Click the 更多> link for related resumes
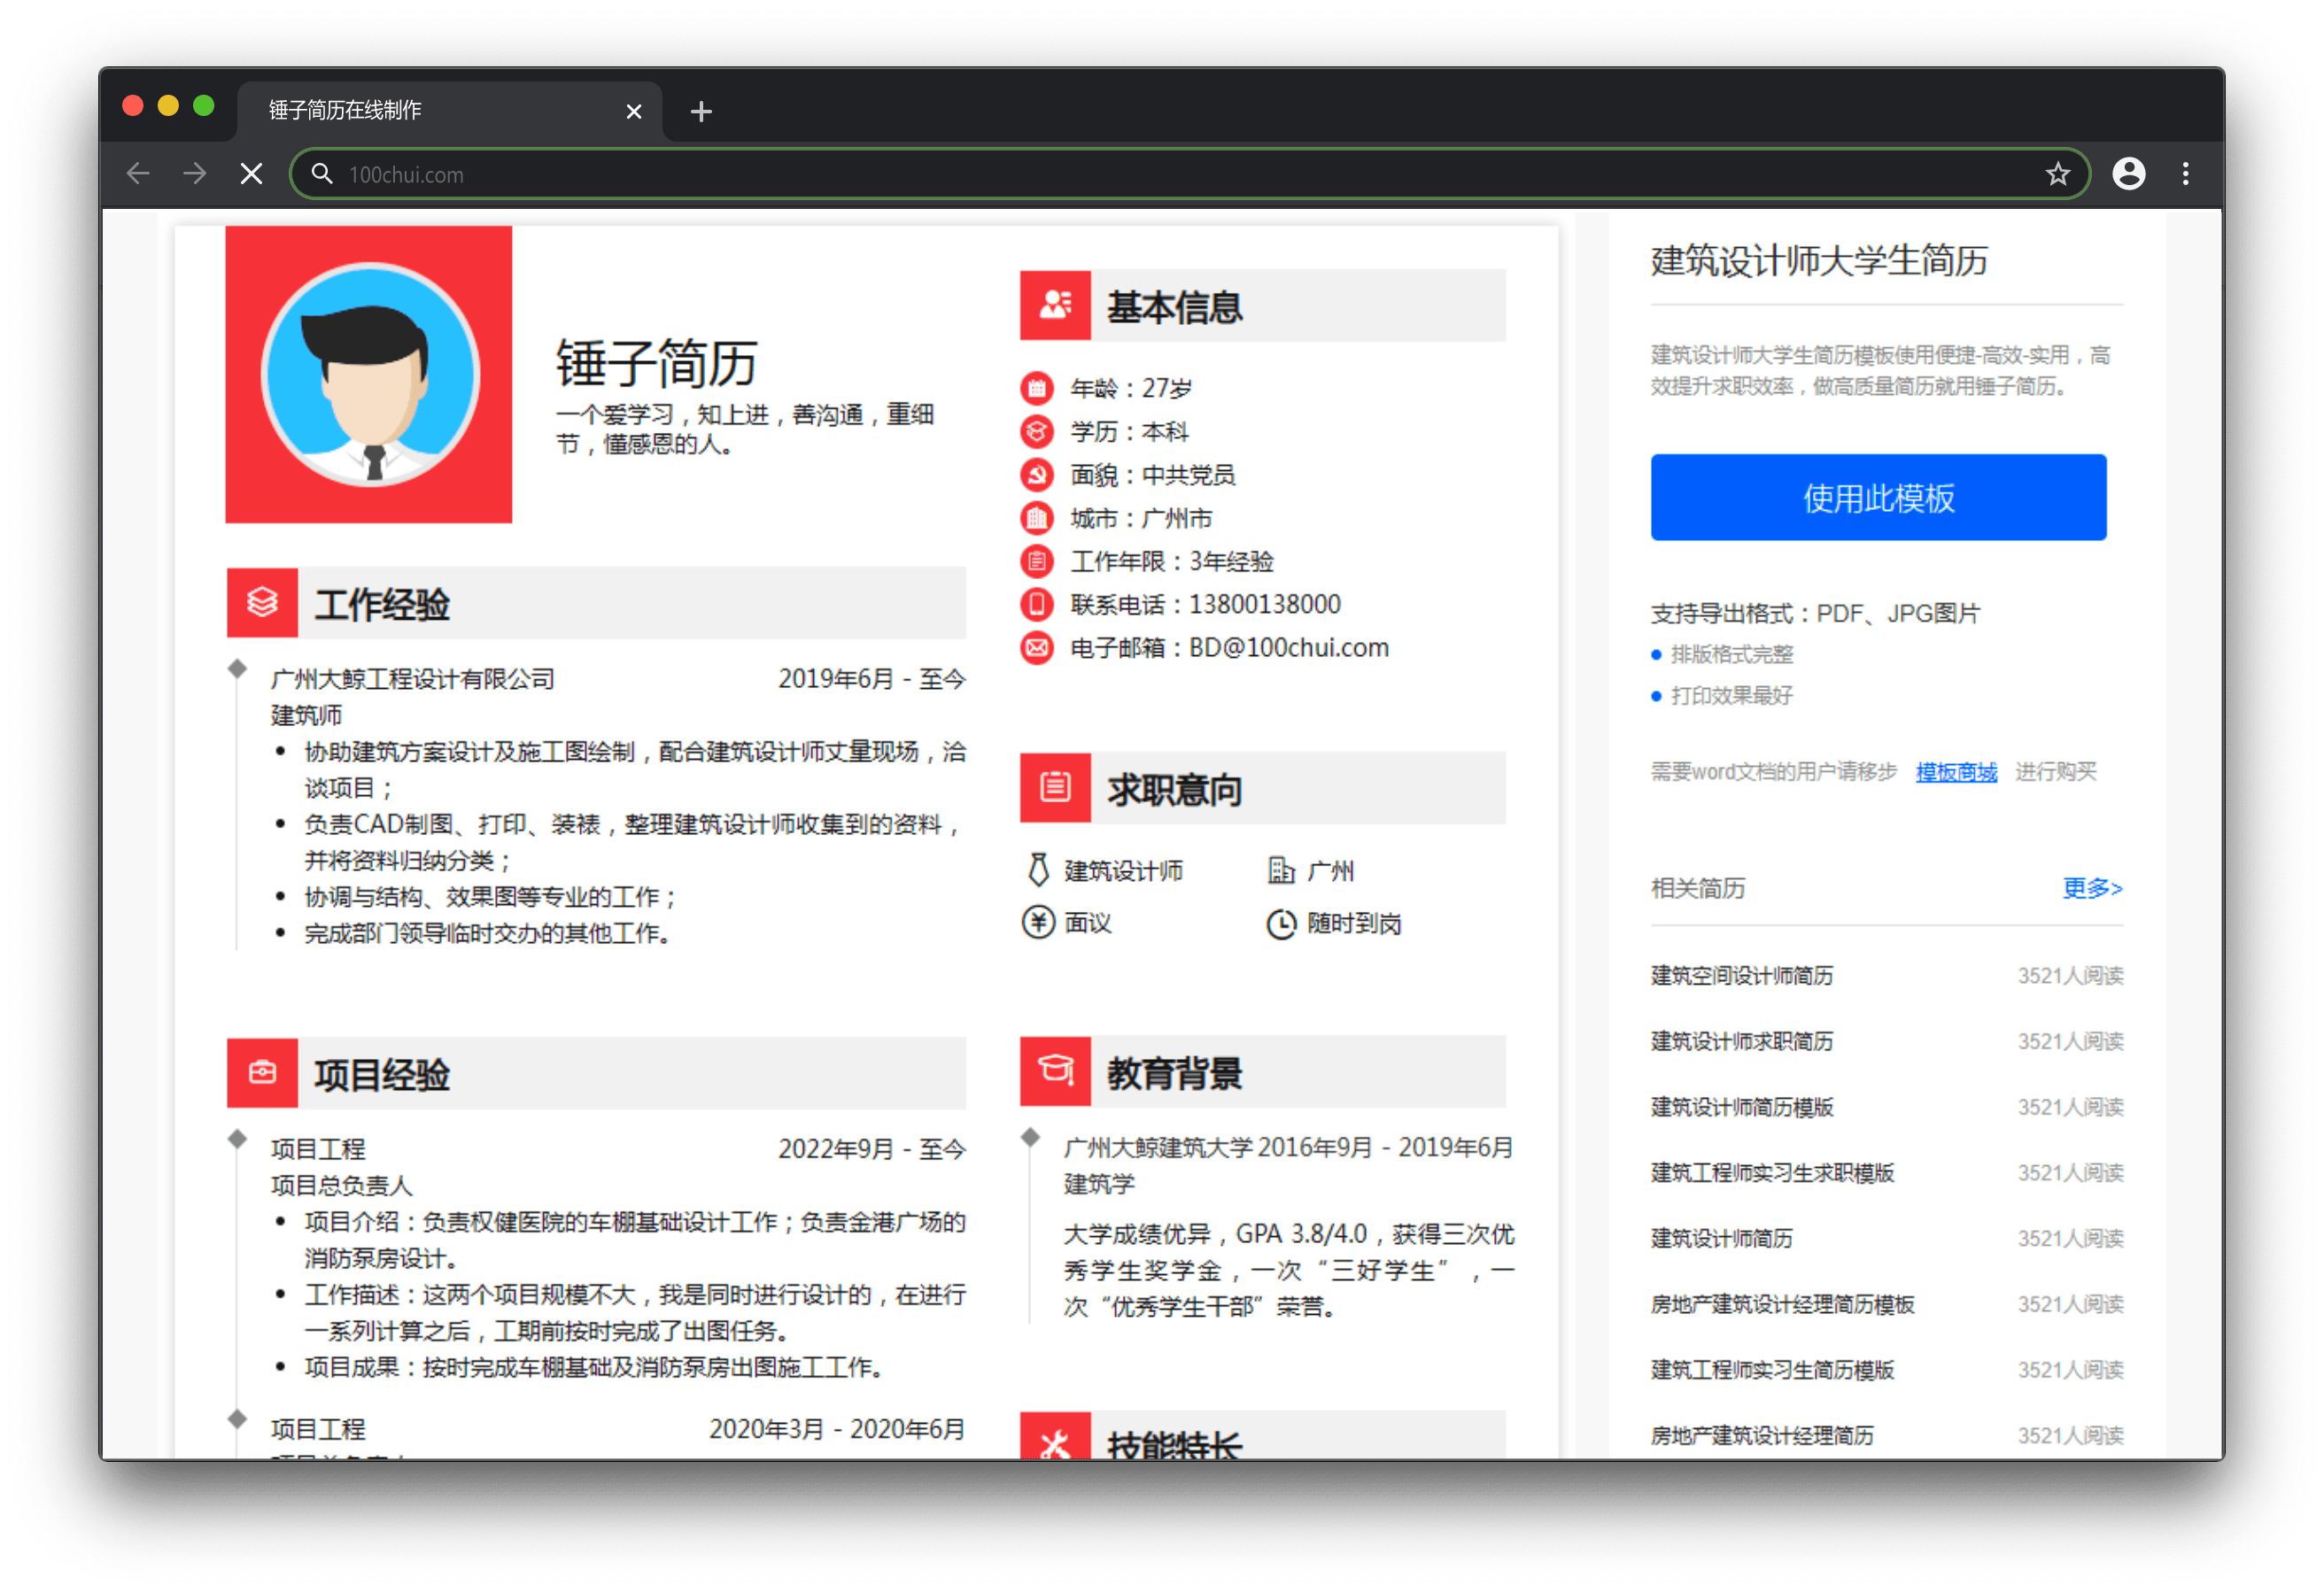This screenshot has height=1592, width=2324. (2092, 888)
